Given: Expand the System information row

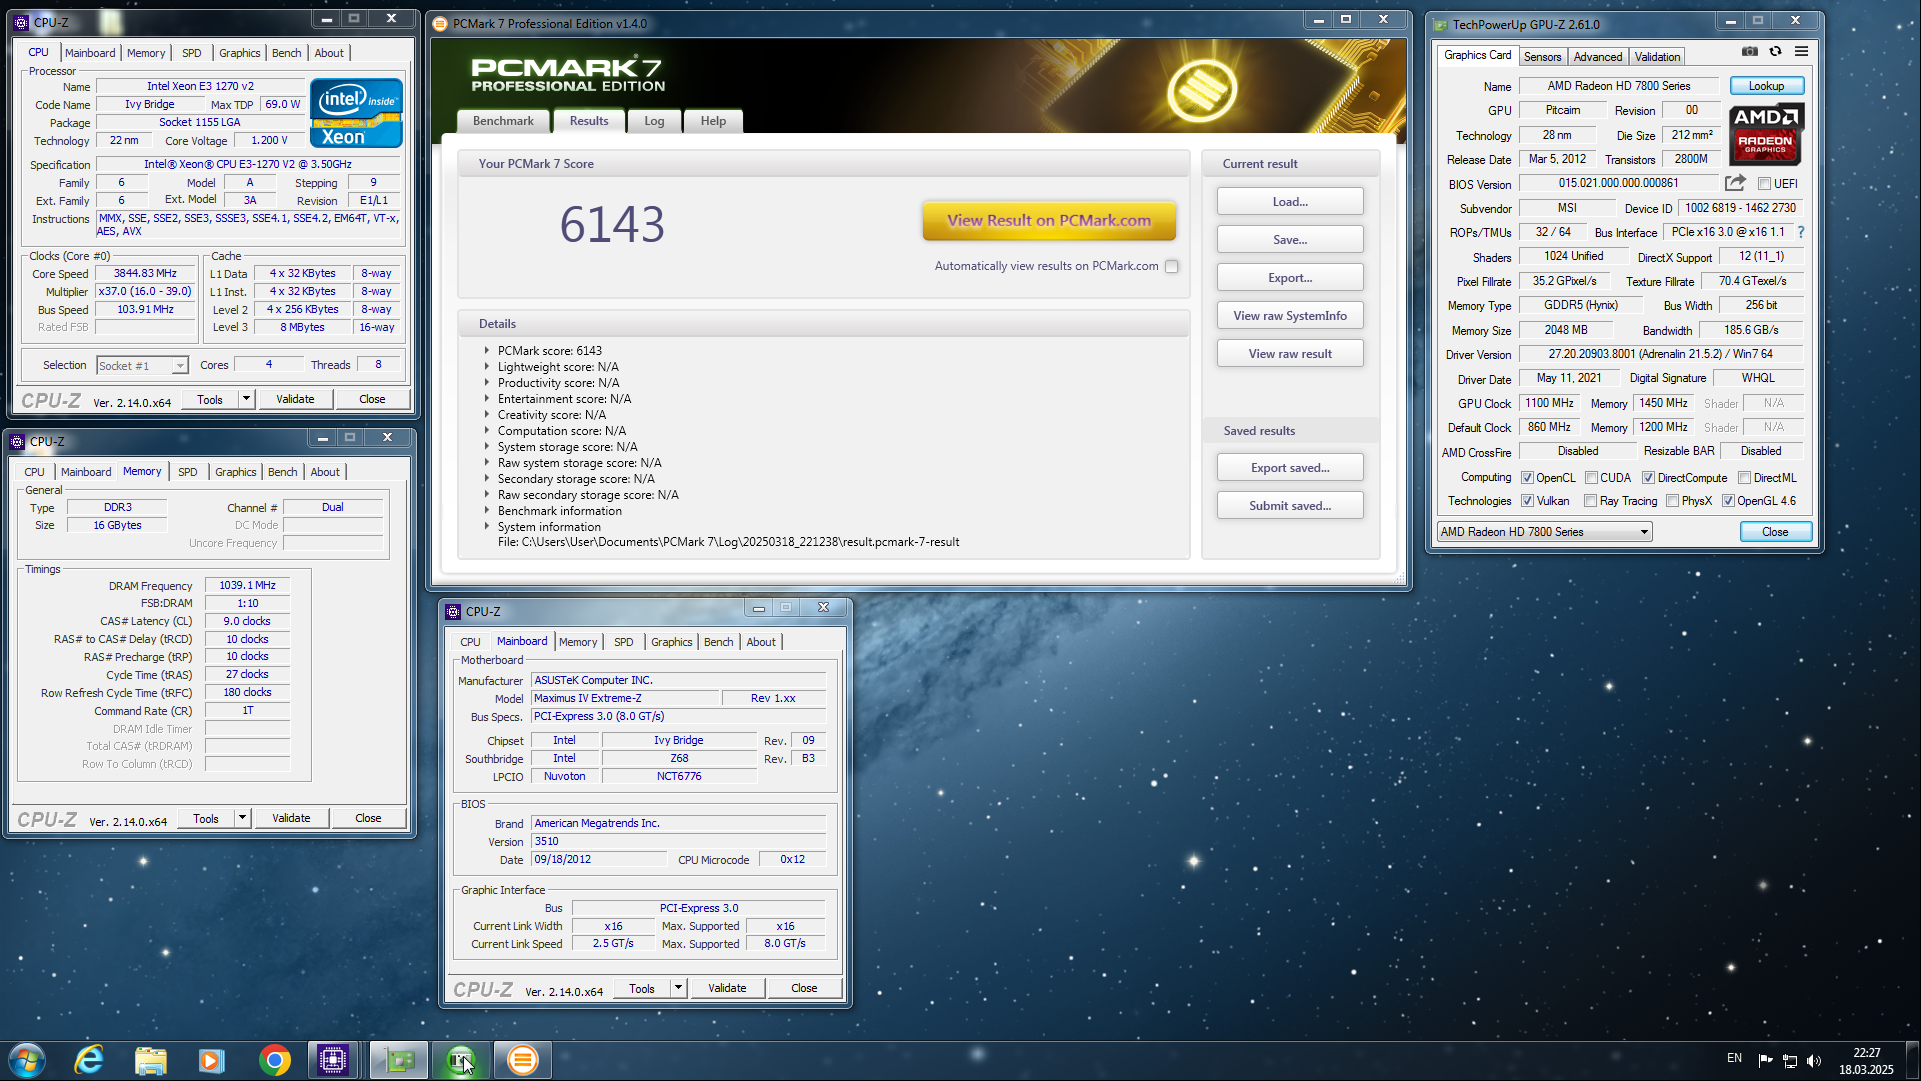Looking at the screenshot, I should click(x=487, y=527).
